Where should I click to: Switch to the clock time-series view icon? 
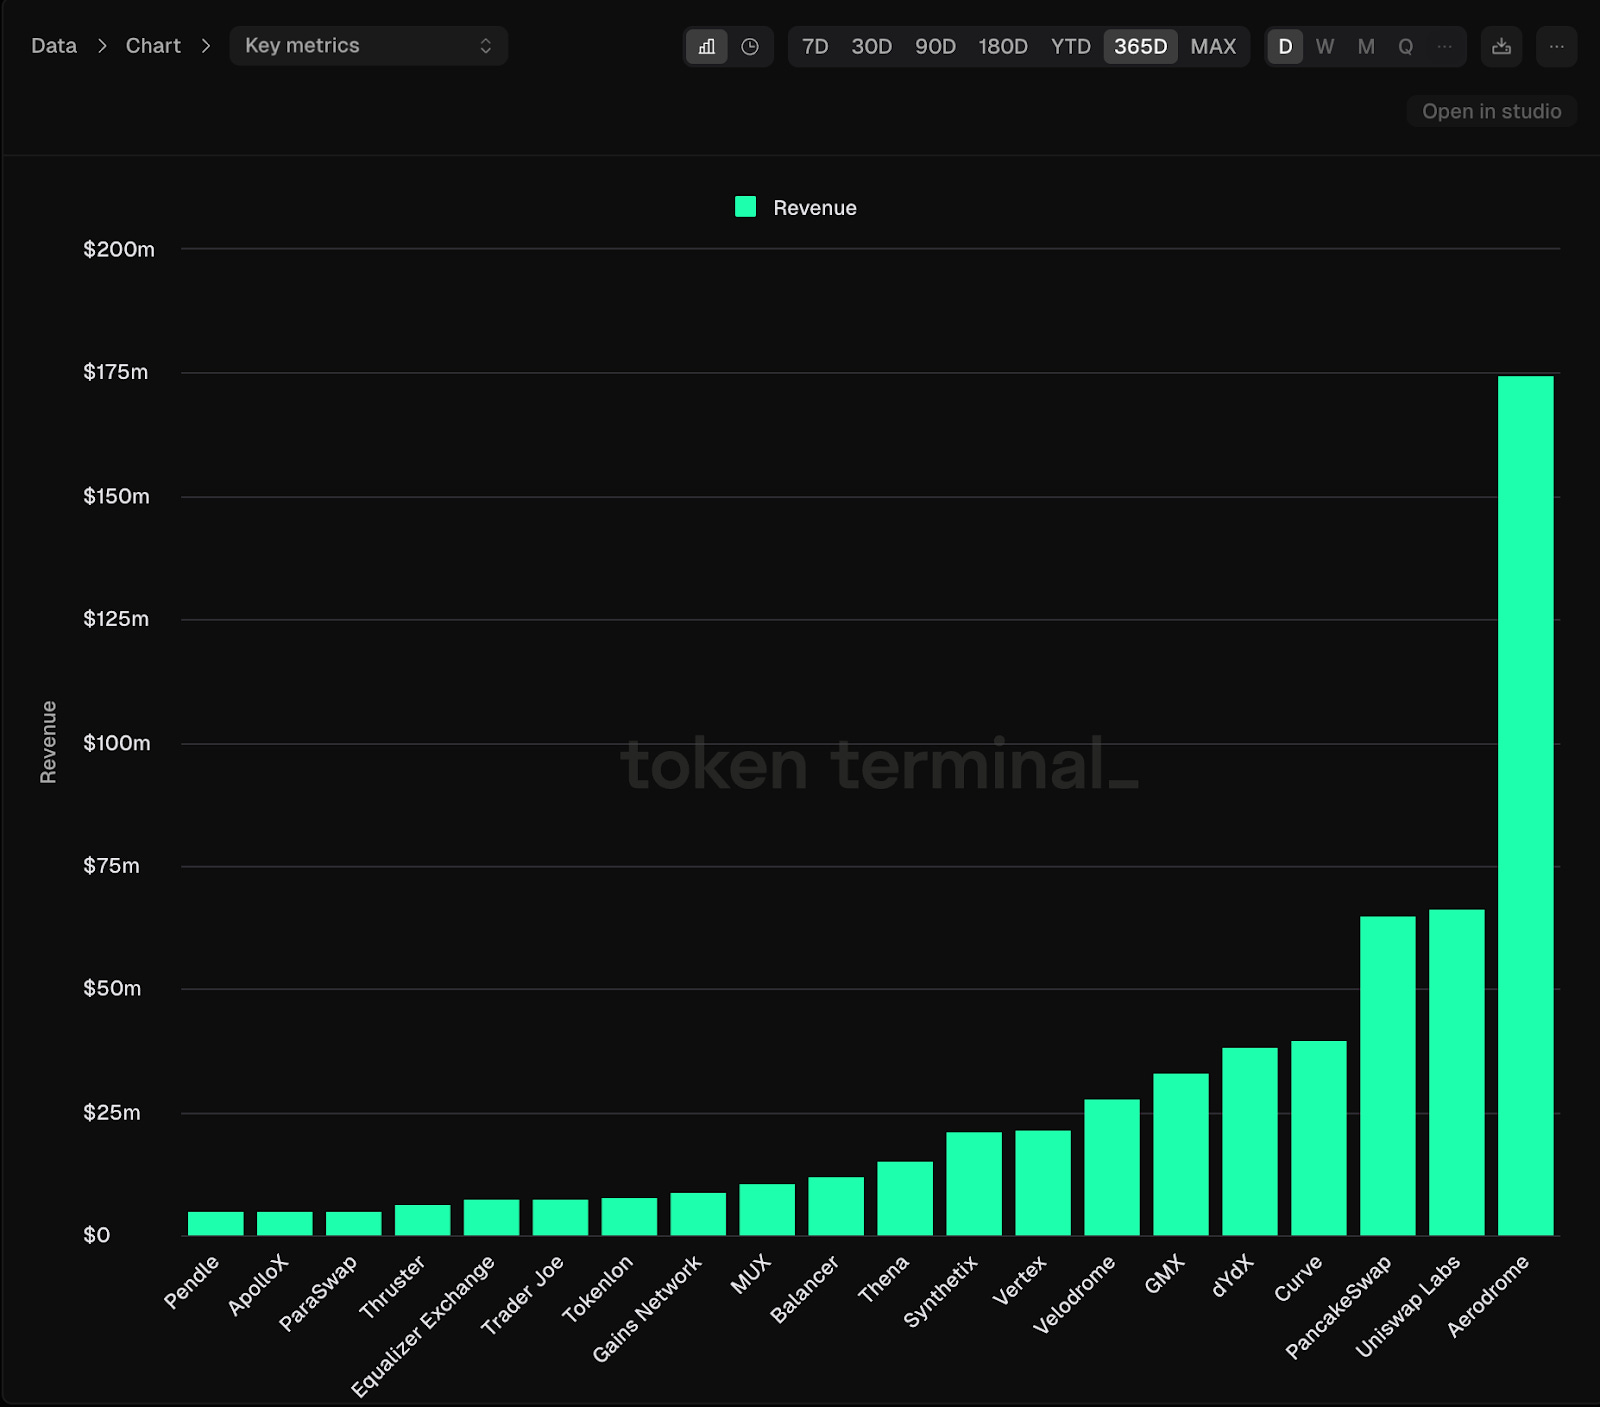750,47
